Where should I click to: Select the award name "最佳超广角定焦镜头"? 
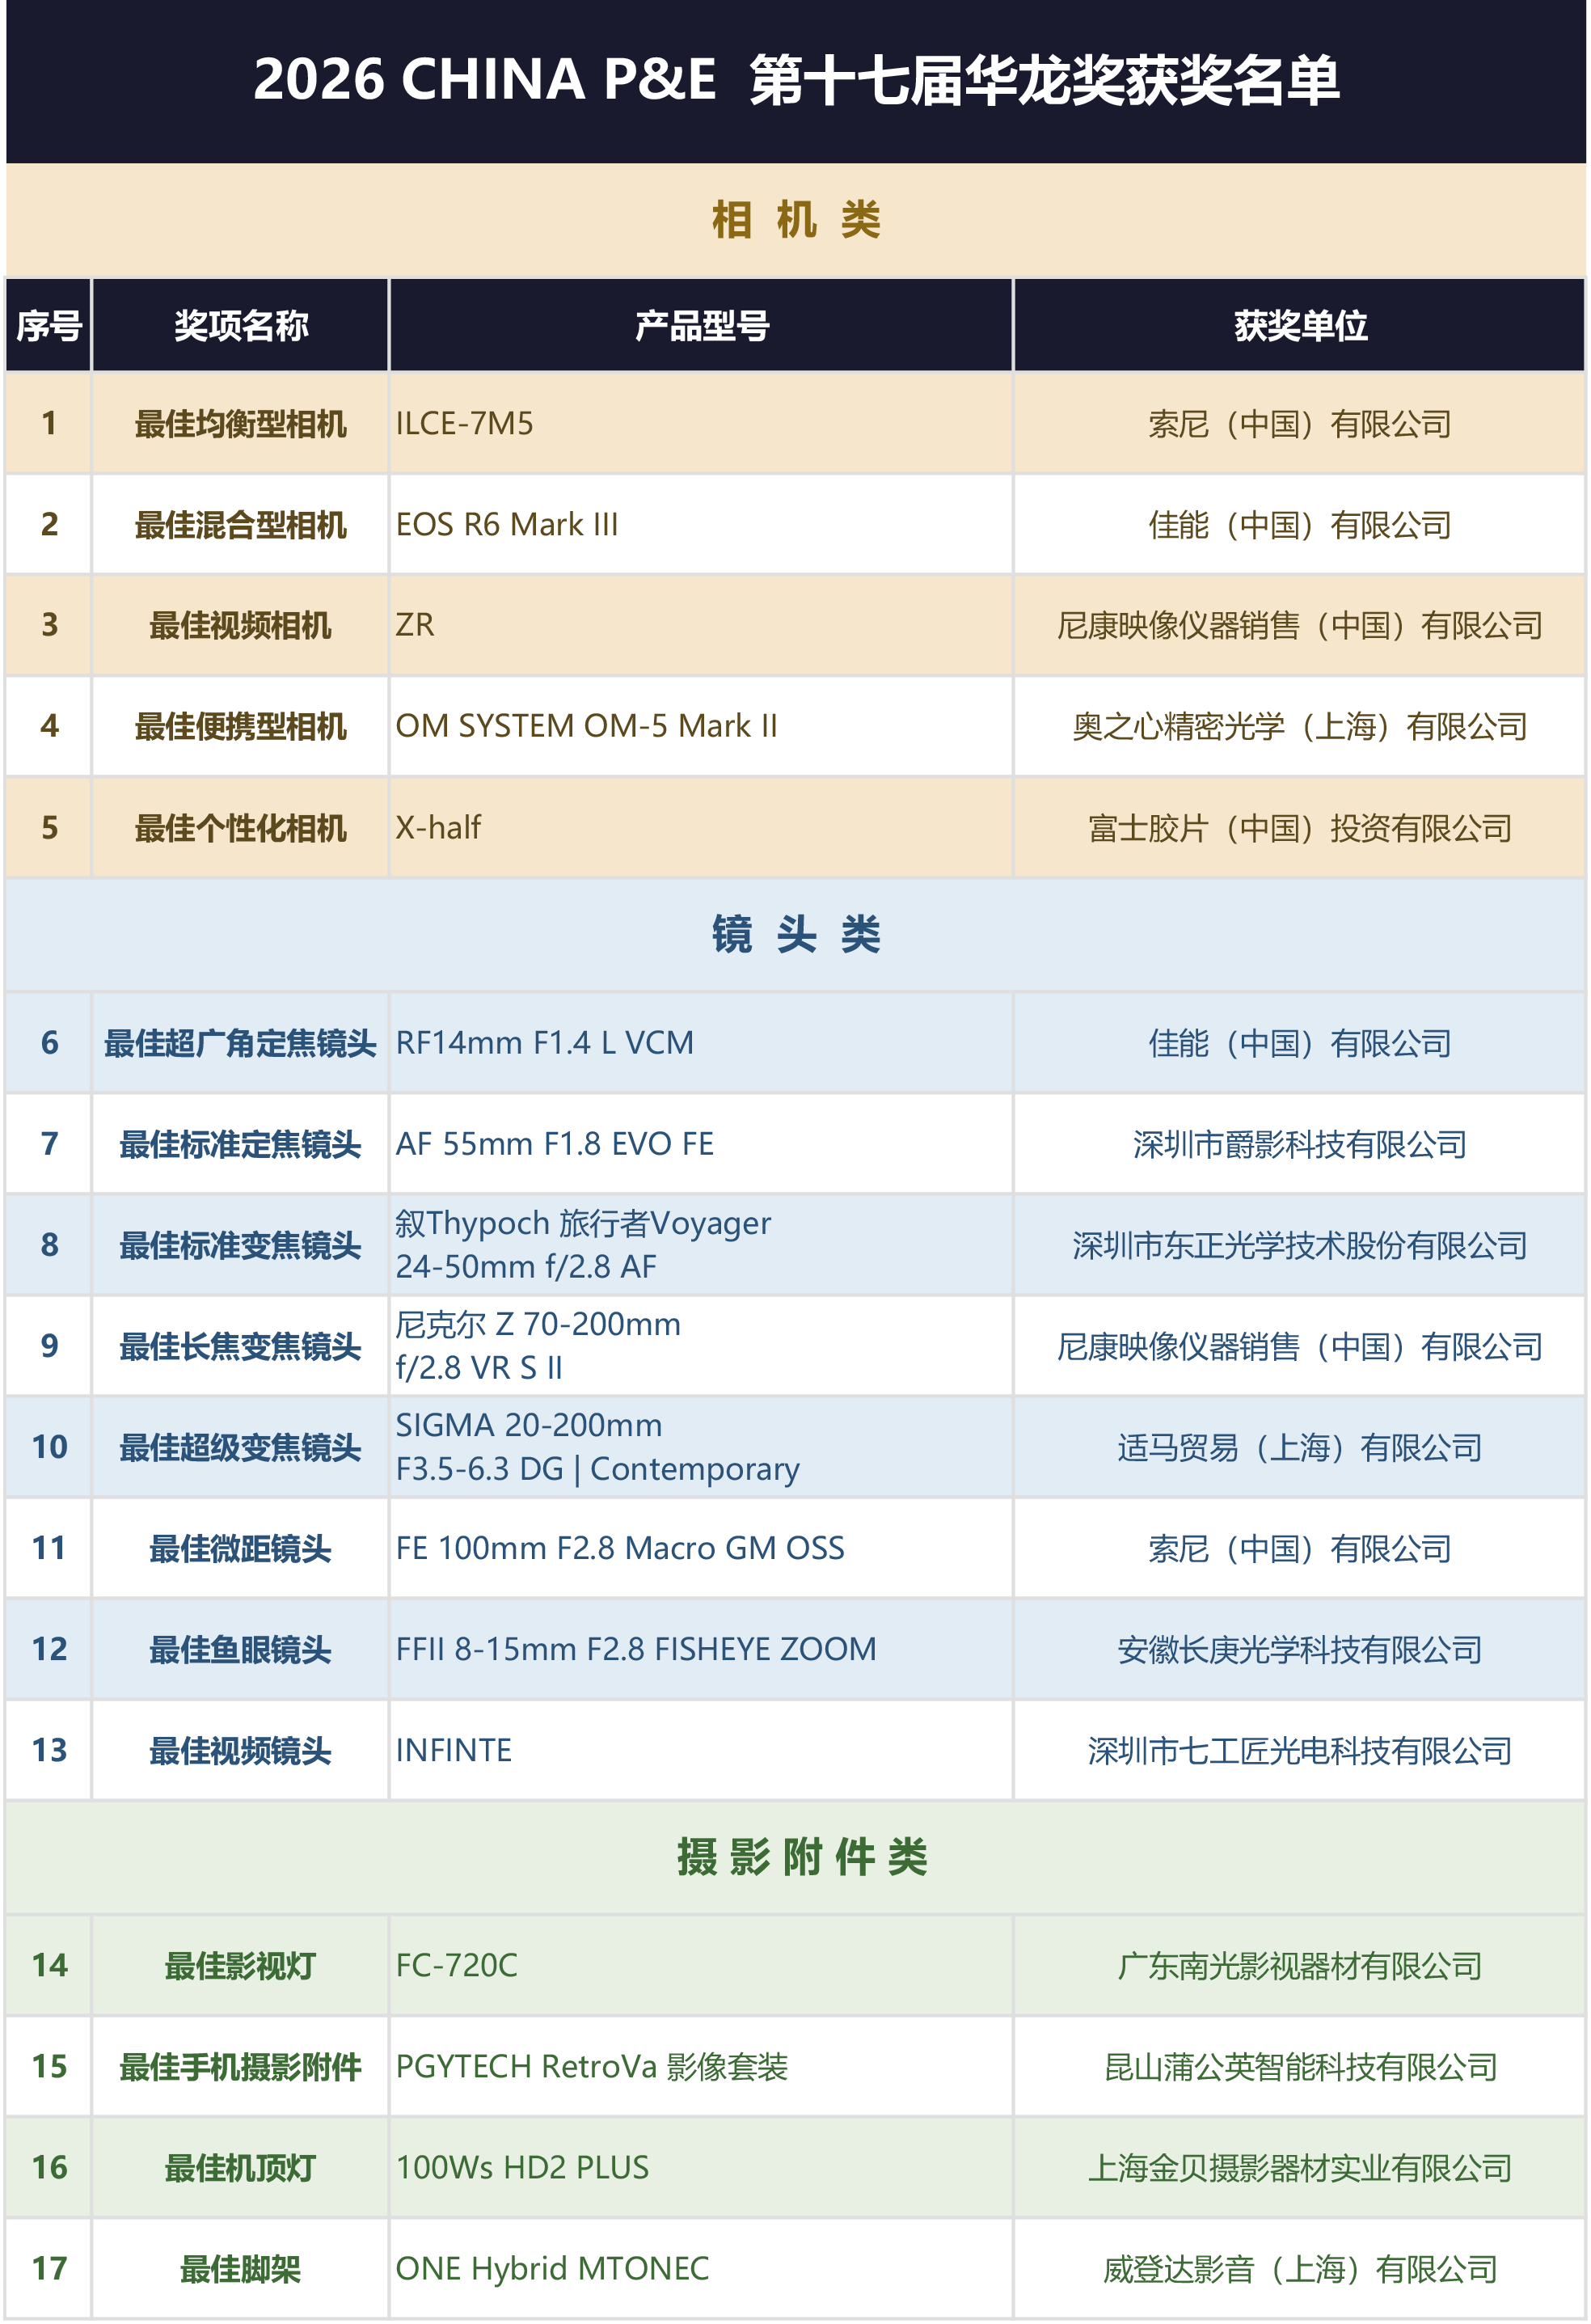[x=241, y=1044]
